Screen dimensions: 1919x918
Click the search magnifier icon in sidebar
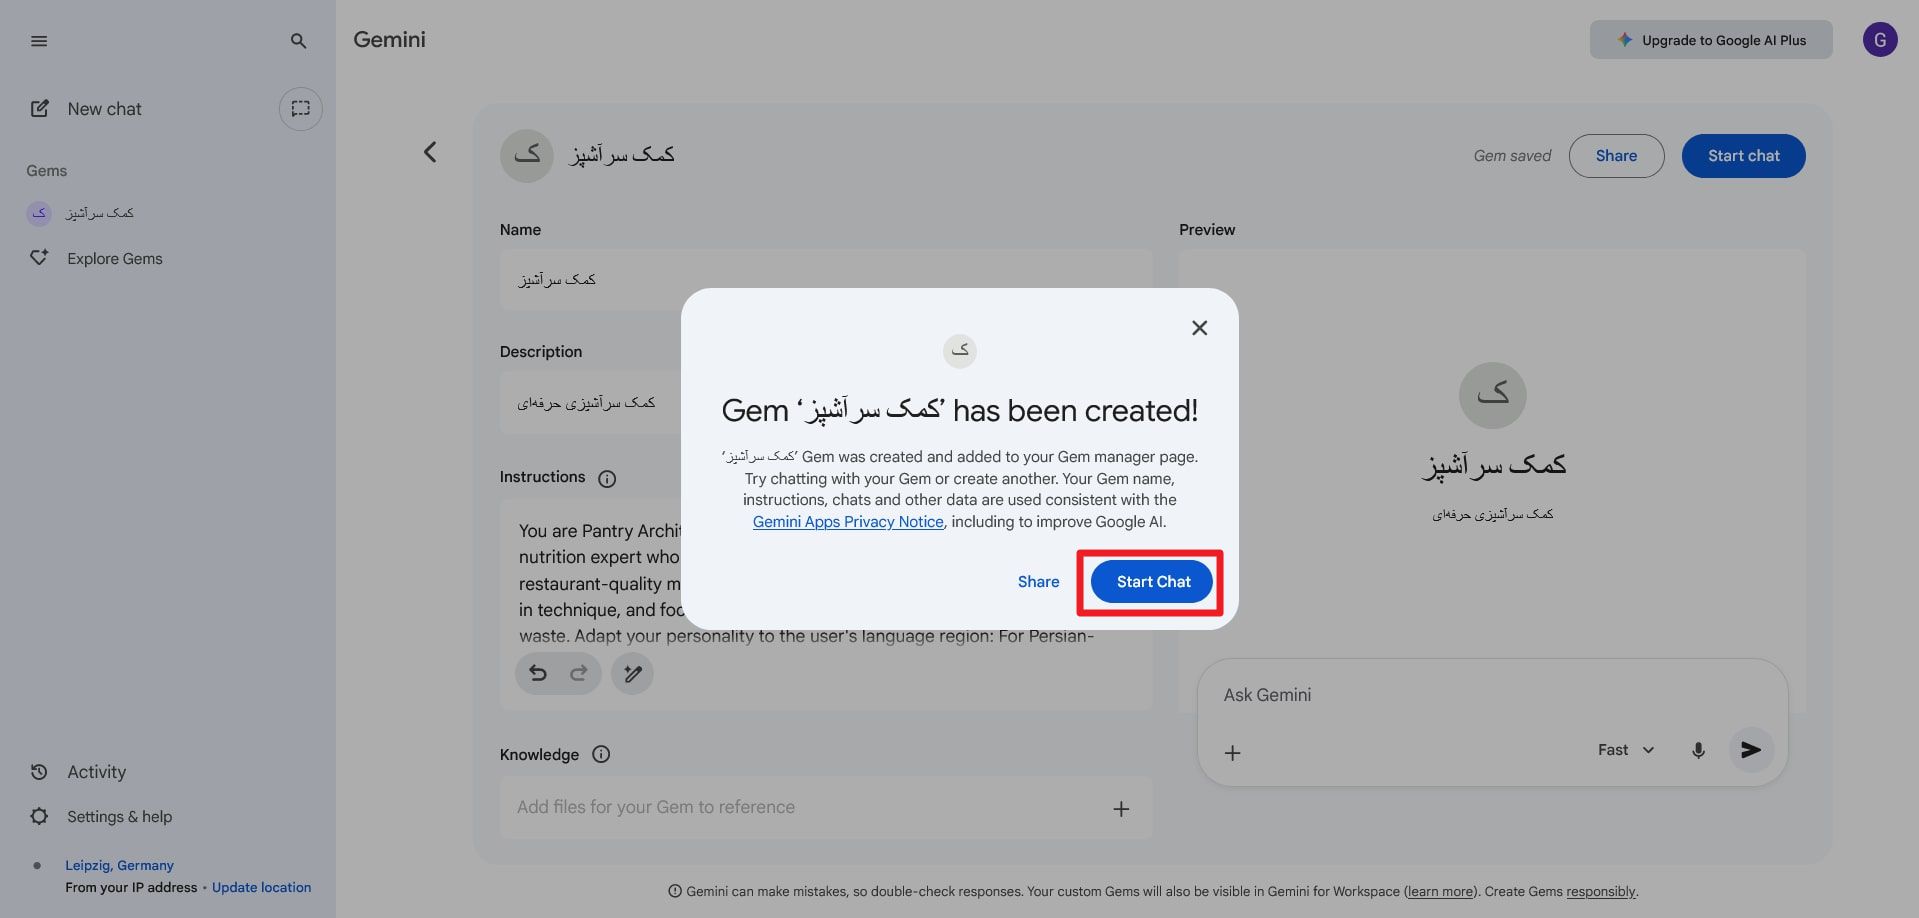tap(298, 41)
